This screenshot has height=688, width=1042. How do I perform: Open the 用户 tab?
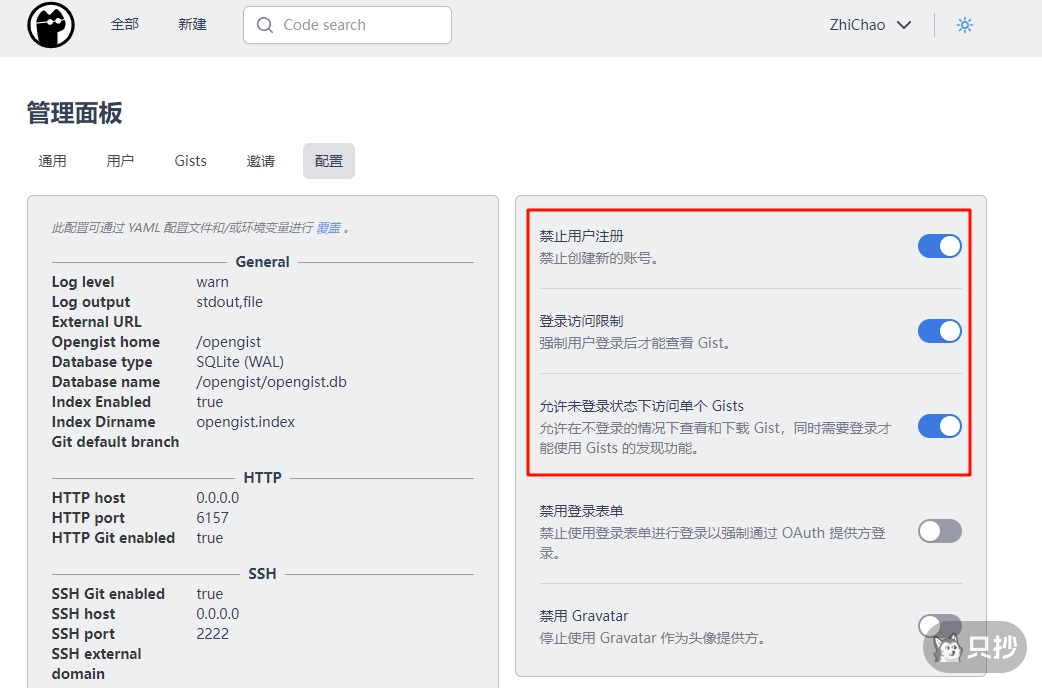coord(120,161)
